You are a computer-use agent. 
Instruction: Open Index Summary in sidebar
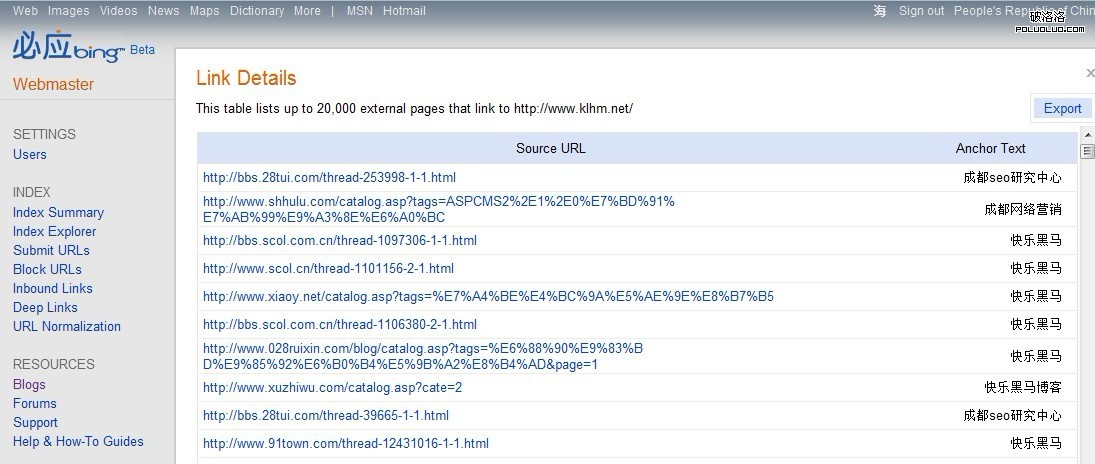coord(58,212)
